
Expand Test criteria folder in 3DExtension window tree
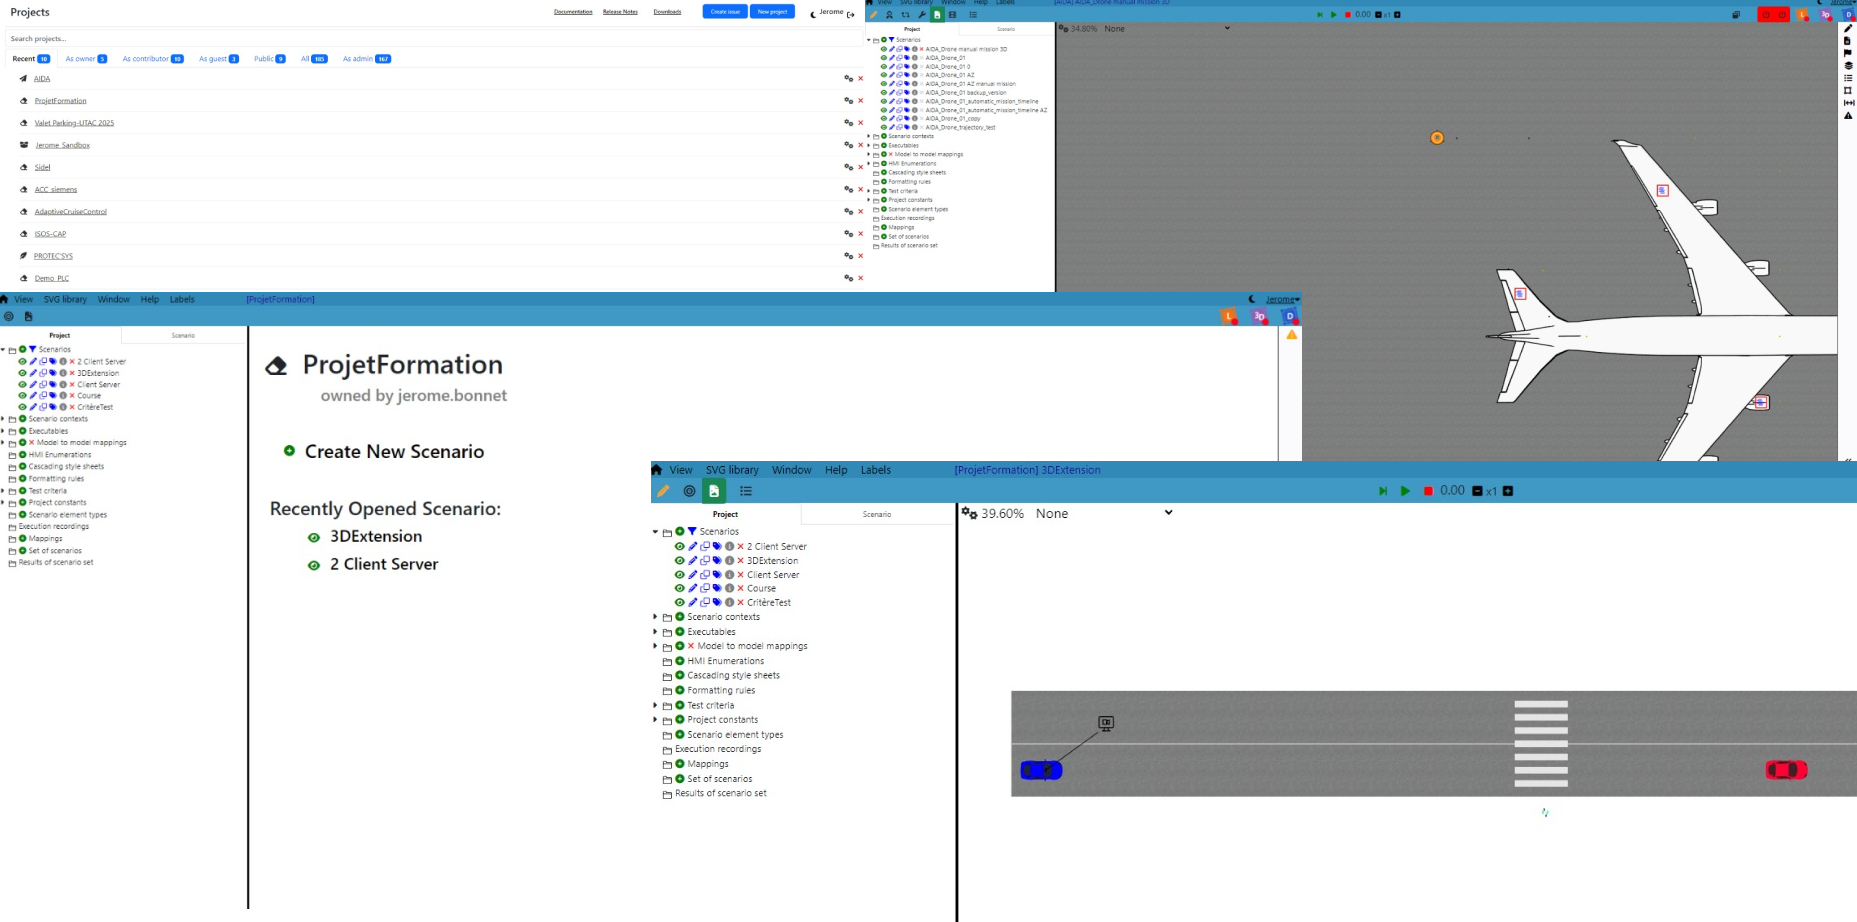click(x=656, y=705)
